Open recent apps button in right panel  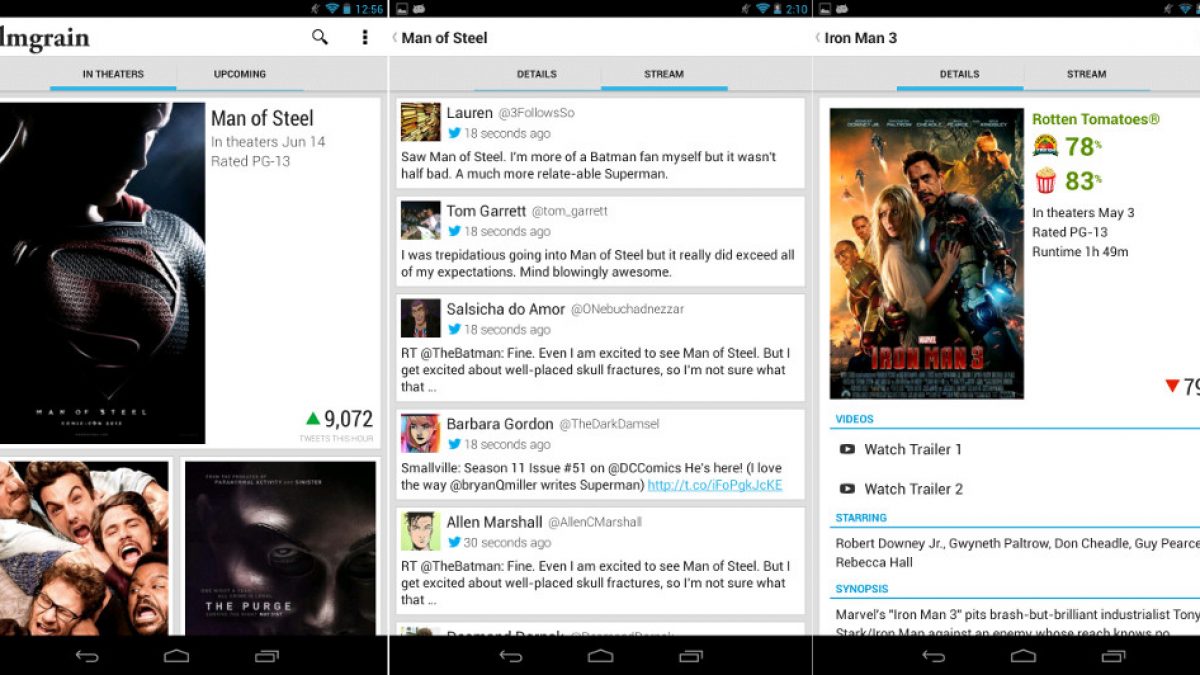pos(1114,656)
